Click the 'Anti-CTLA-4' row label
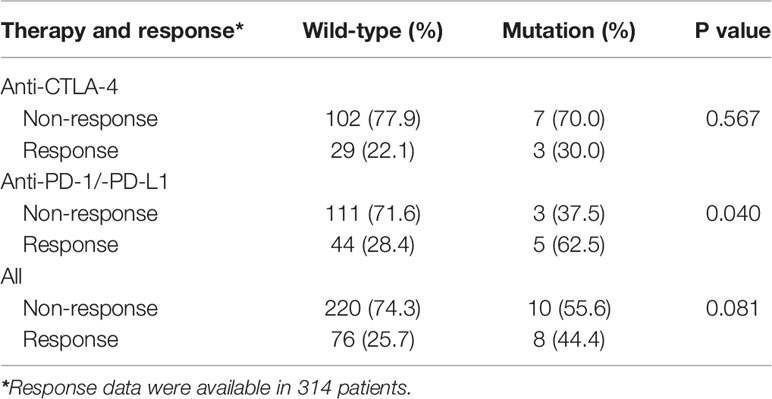 click(63, 88)
